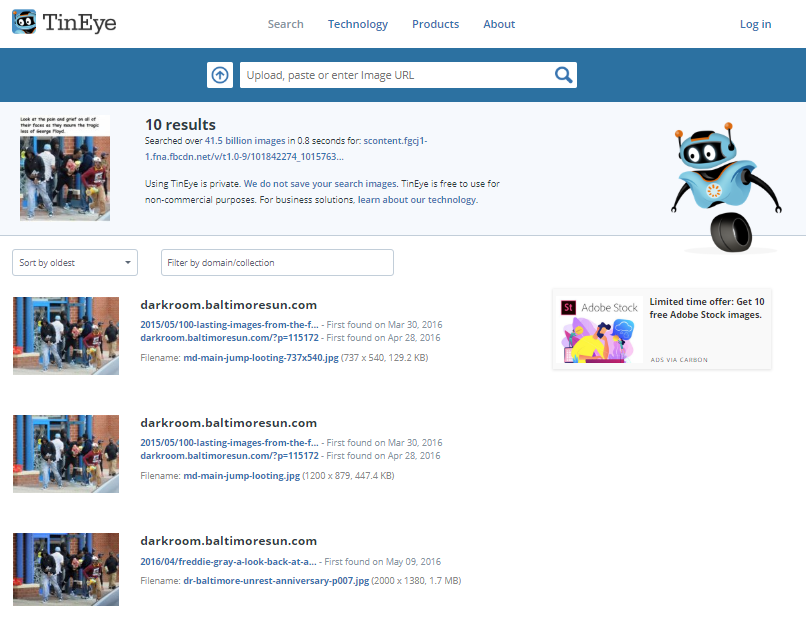Click darkroom.baltimoresun.com heading of p007.jpg result

228,541
